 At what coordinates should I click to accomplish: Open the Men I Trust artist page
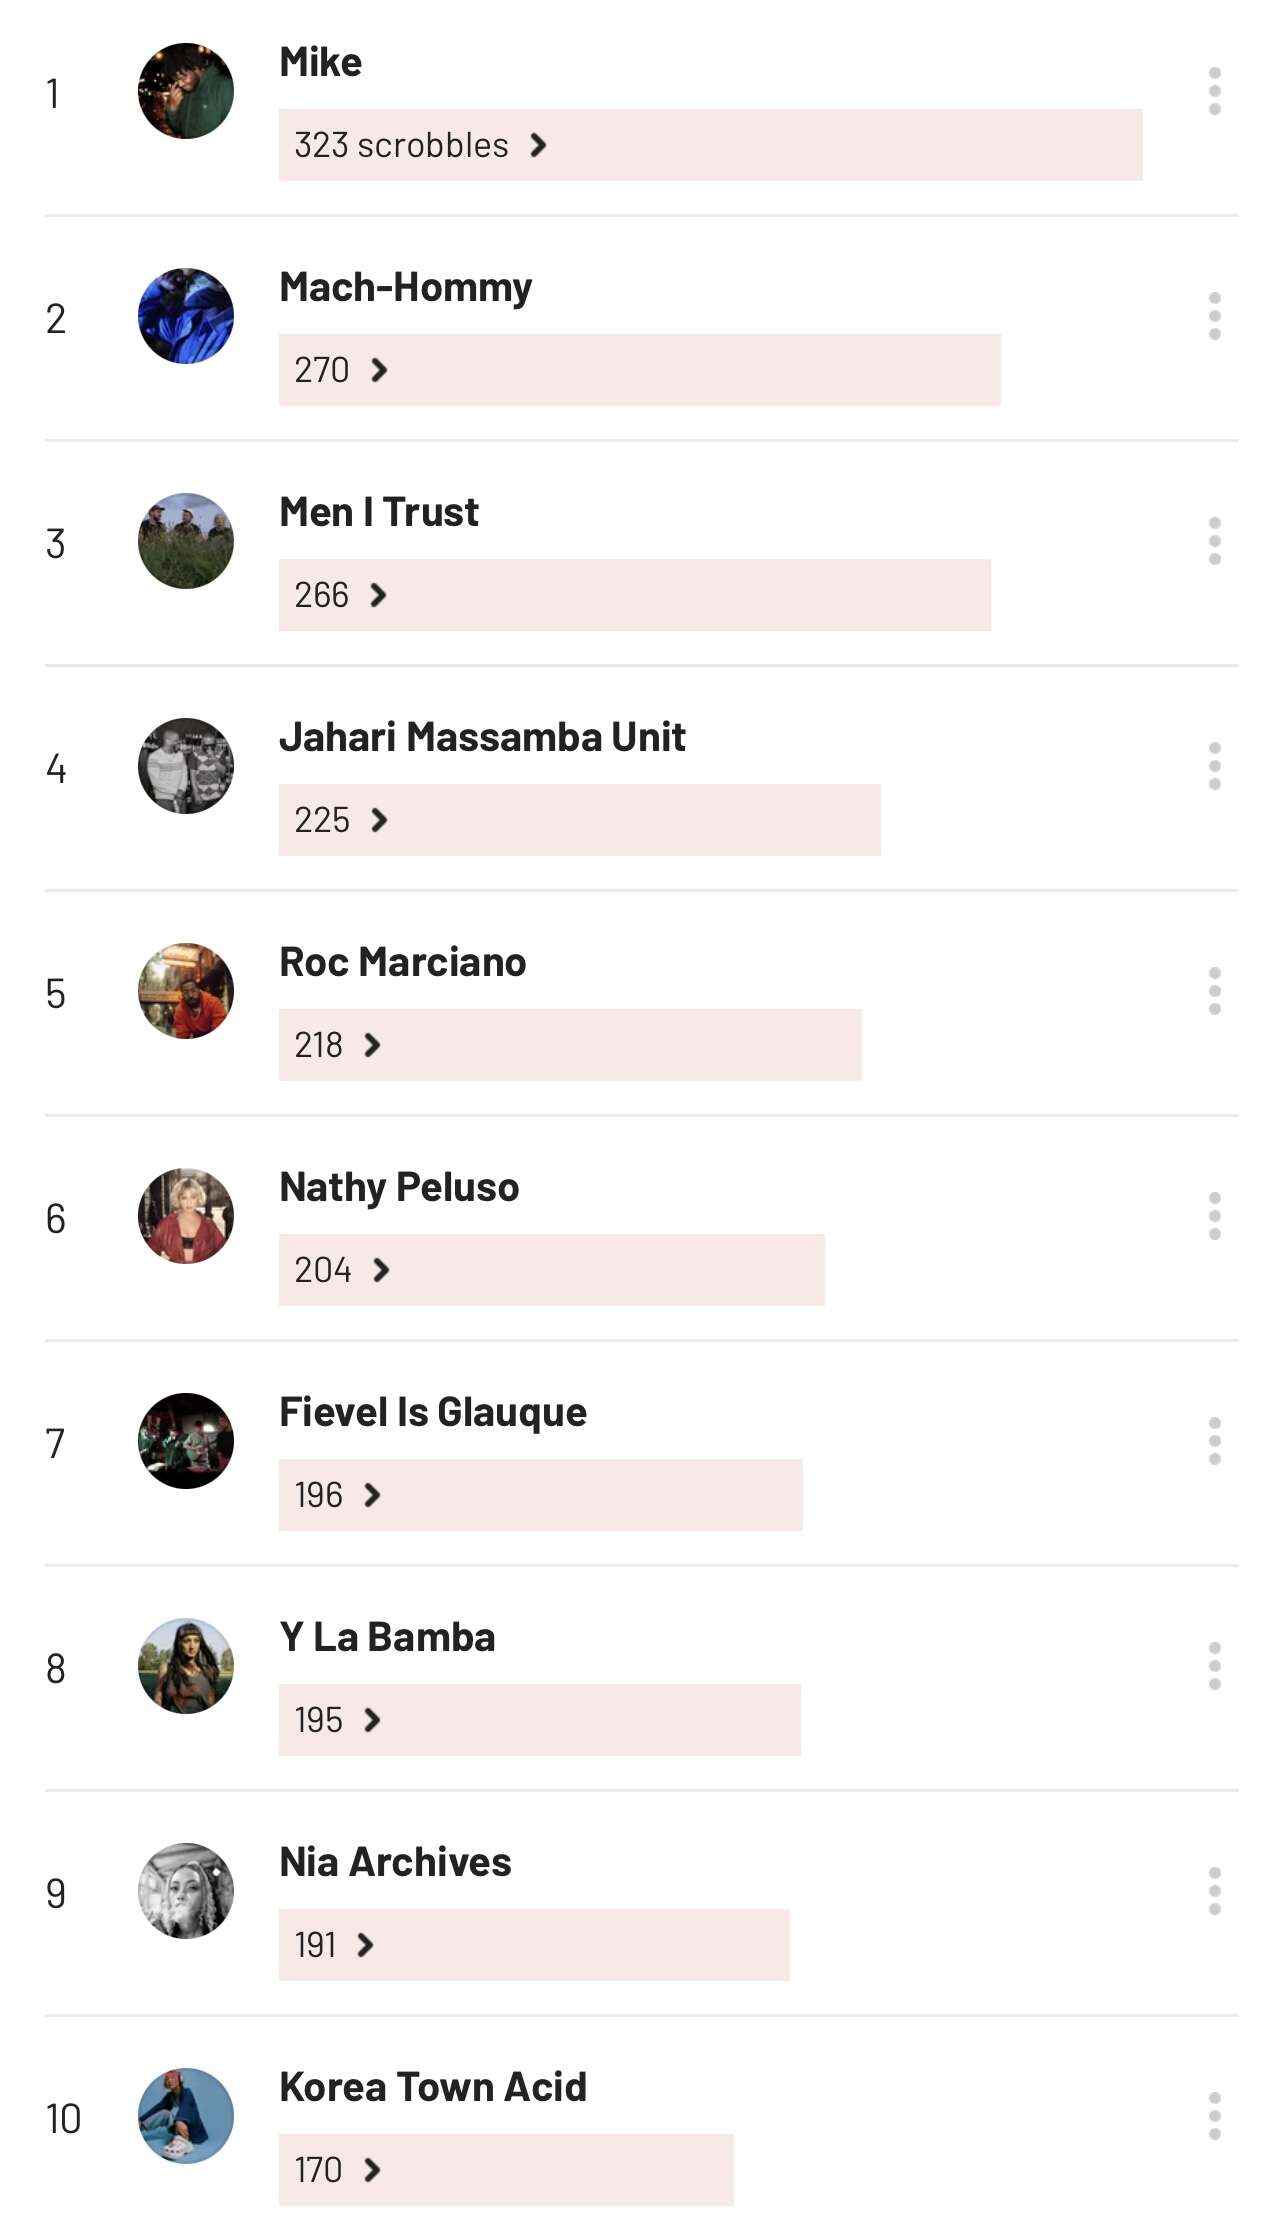point(379,512)
